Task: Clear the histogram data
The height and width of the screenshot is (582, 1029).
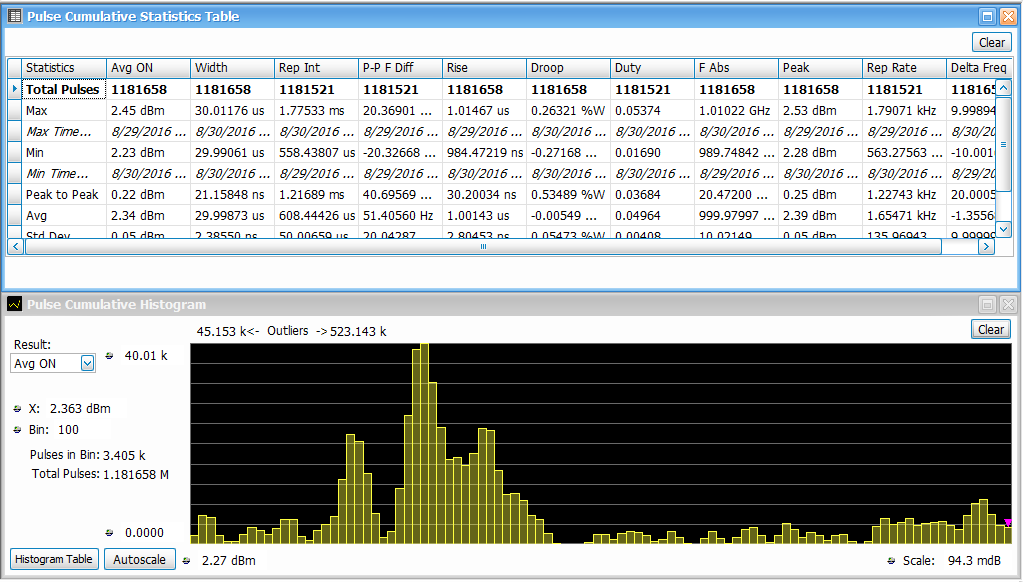Action: 990,330
